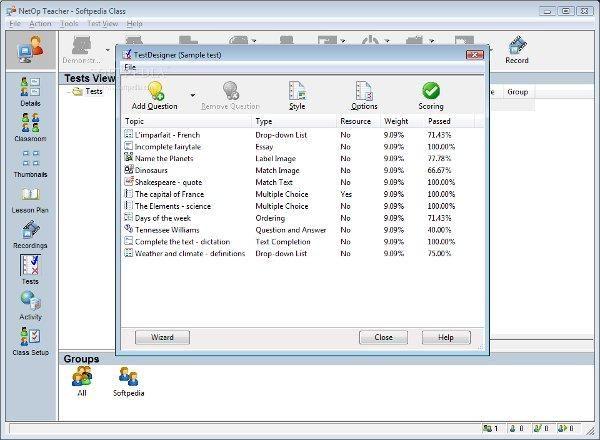The image size is (600, 440).
Task: Click the Name the Planets row icon
Action: coord(129,158)
